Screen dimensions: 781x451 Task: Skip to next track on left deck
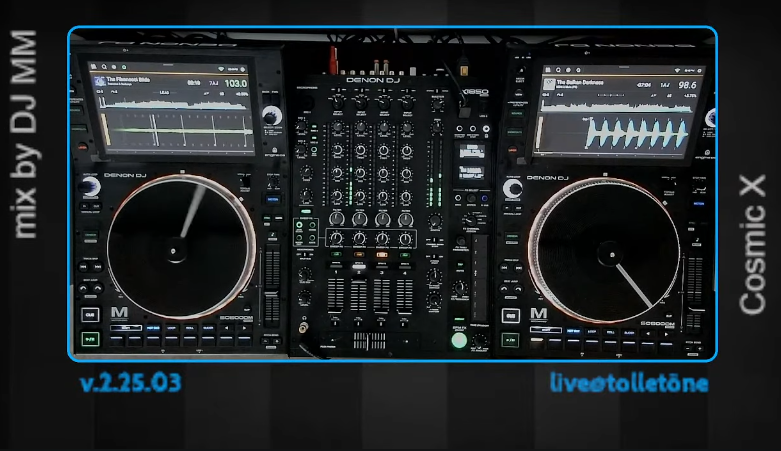click(97, 267)
